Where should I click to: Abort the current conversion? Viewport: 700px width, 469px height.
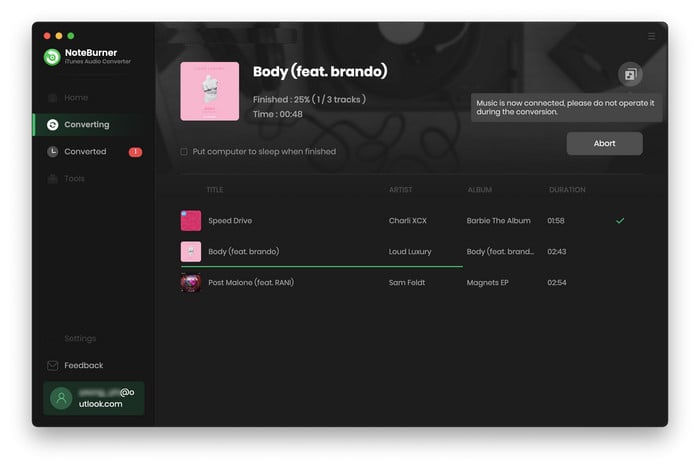coord(604,144)
